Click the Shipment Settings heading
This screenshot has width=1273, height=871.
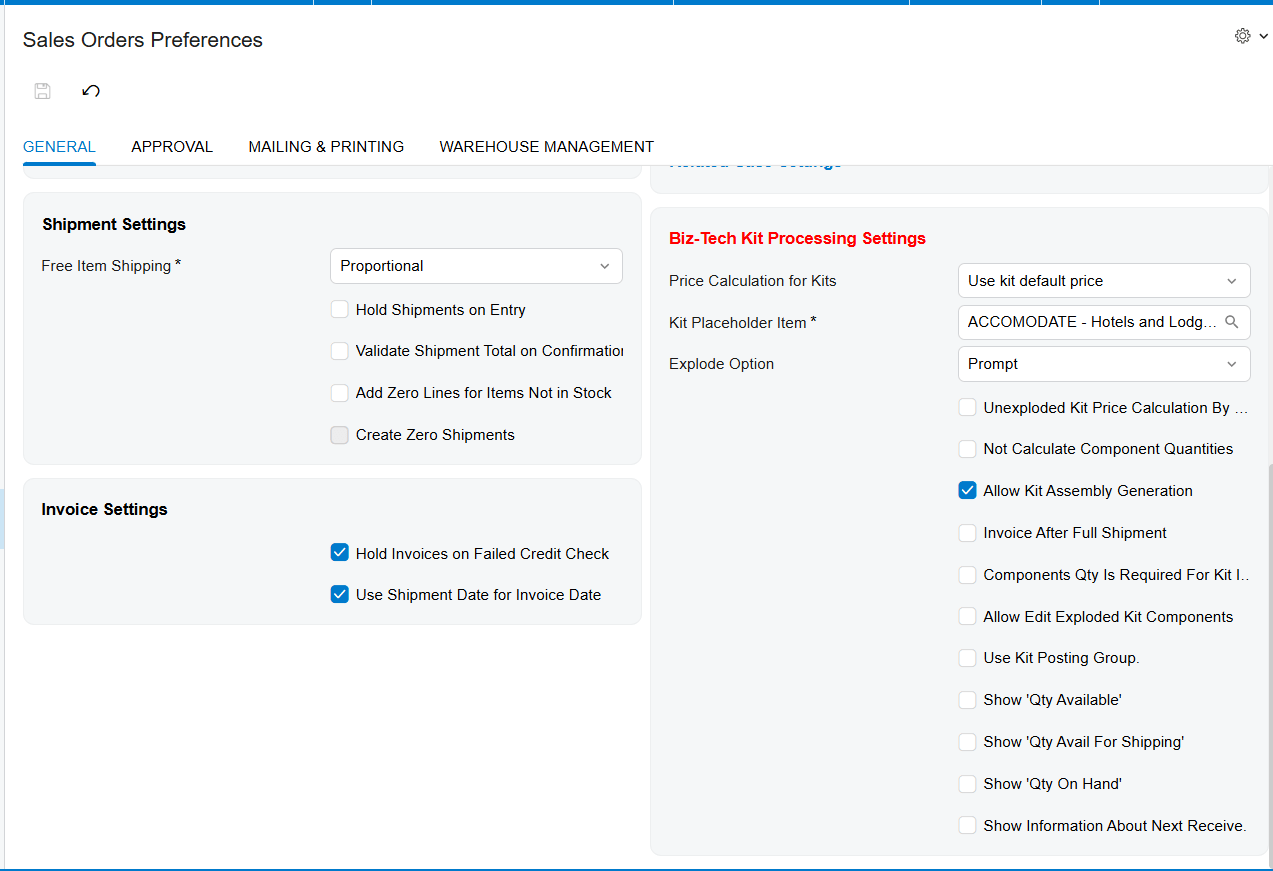114,224
